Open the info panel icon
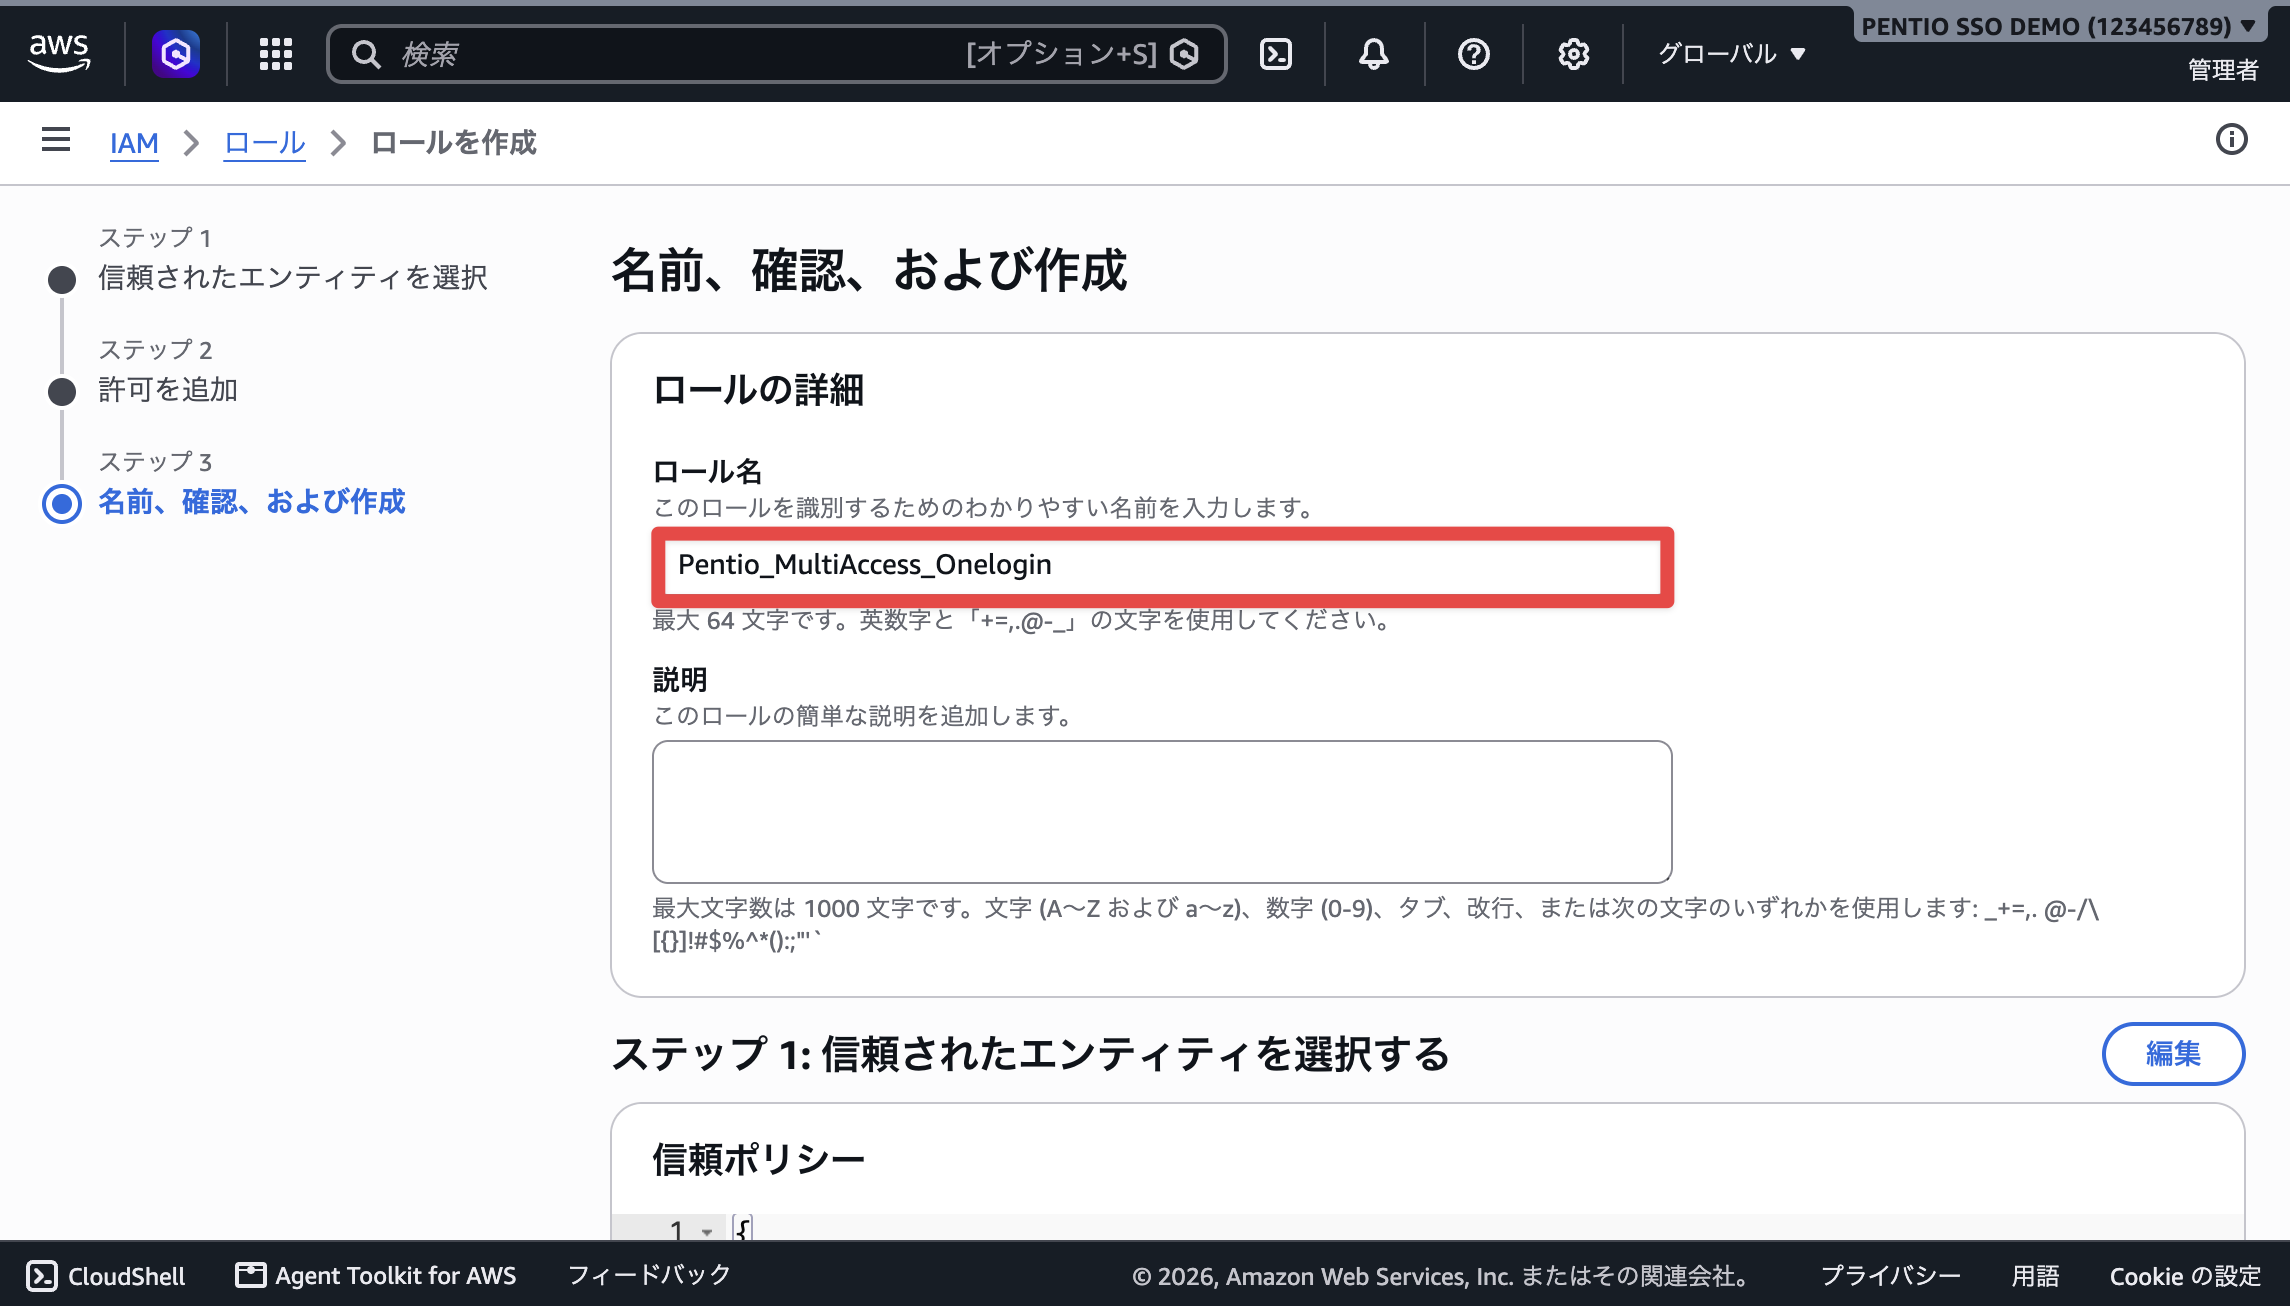 click(x=2232, y=140)
